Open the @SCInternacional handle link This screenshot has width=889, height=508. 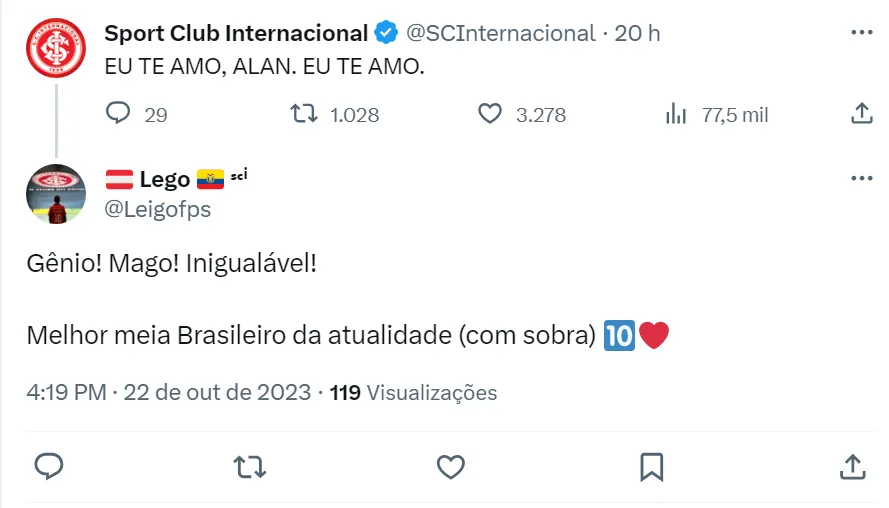(500, 33)
